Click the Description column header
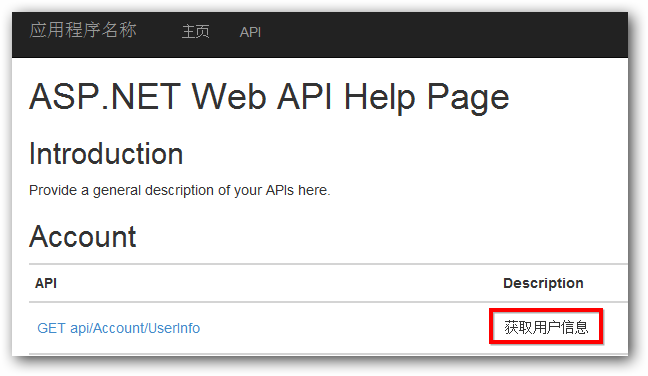Screen dimensions: 648x376 pos(543,283)
